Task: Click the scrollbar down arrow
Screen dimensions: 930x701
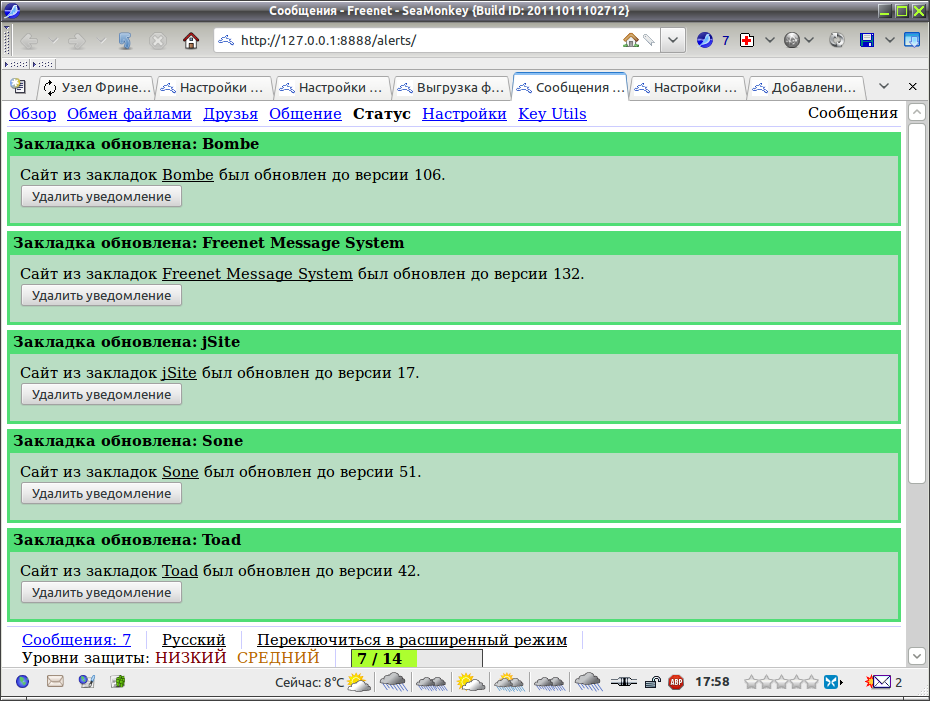Action: point(917,656)
